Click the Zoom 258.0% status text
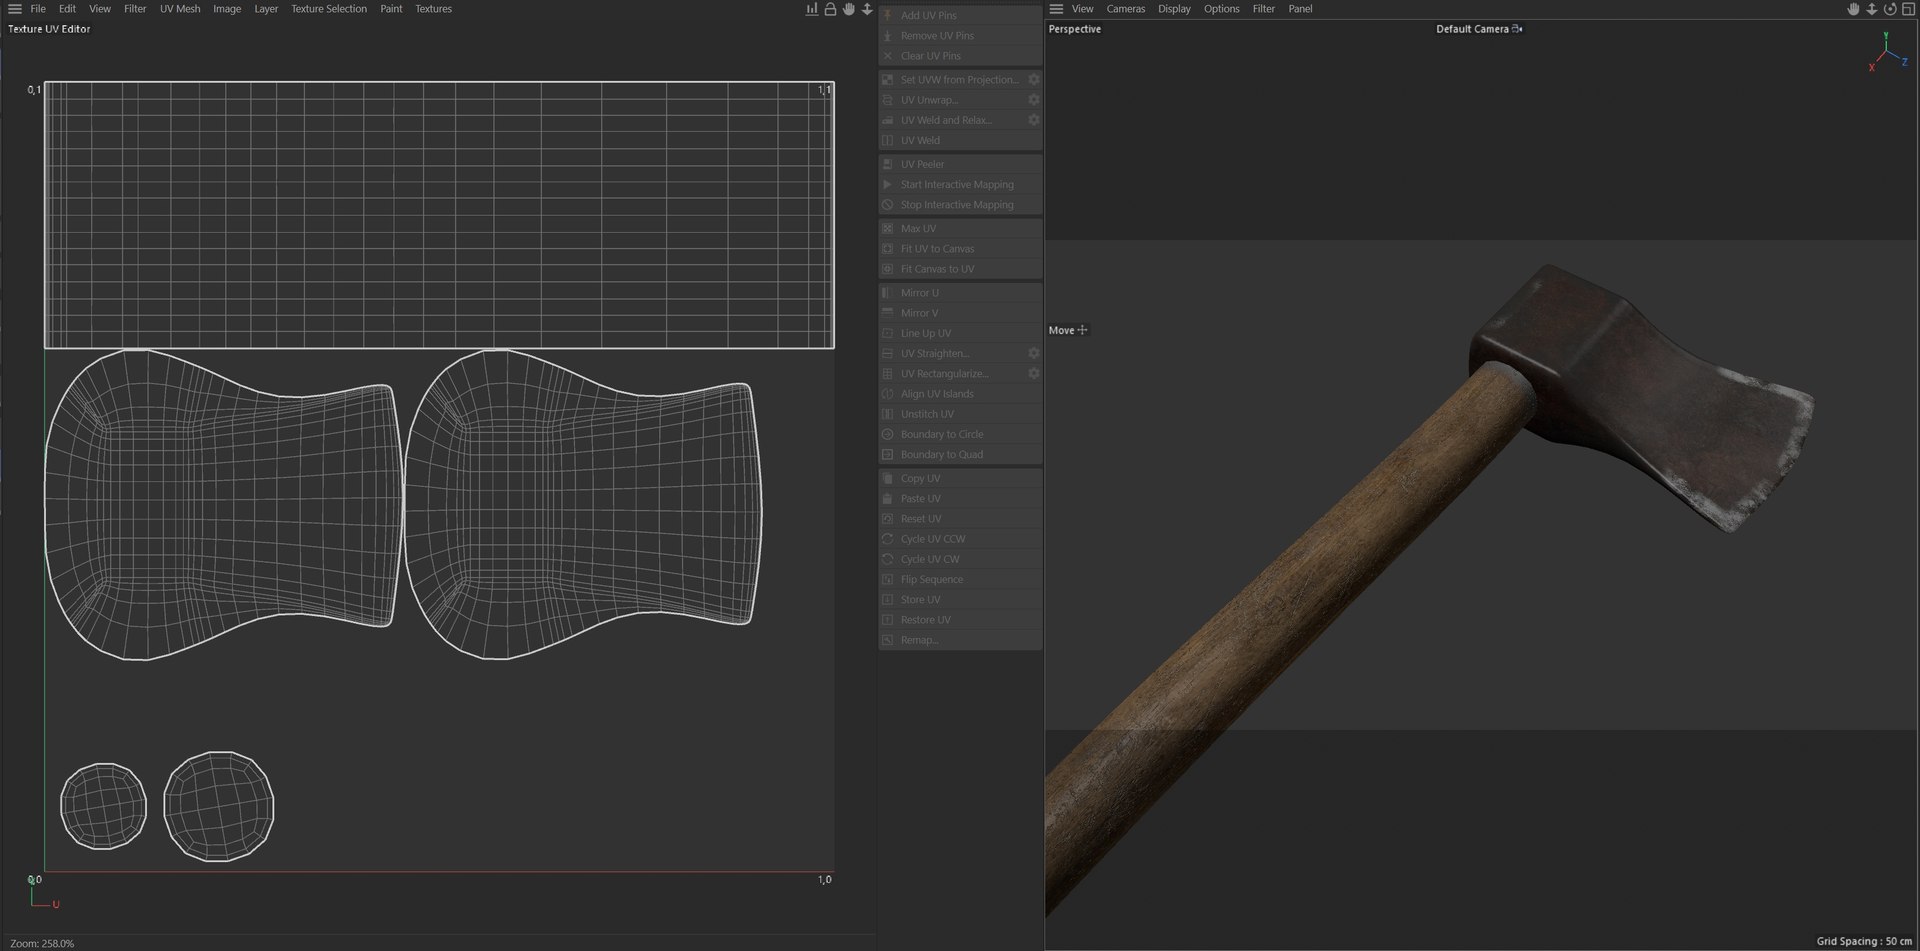1920x951 pixels. pyautogui.click(x=42, y=943)
